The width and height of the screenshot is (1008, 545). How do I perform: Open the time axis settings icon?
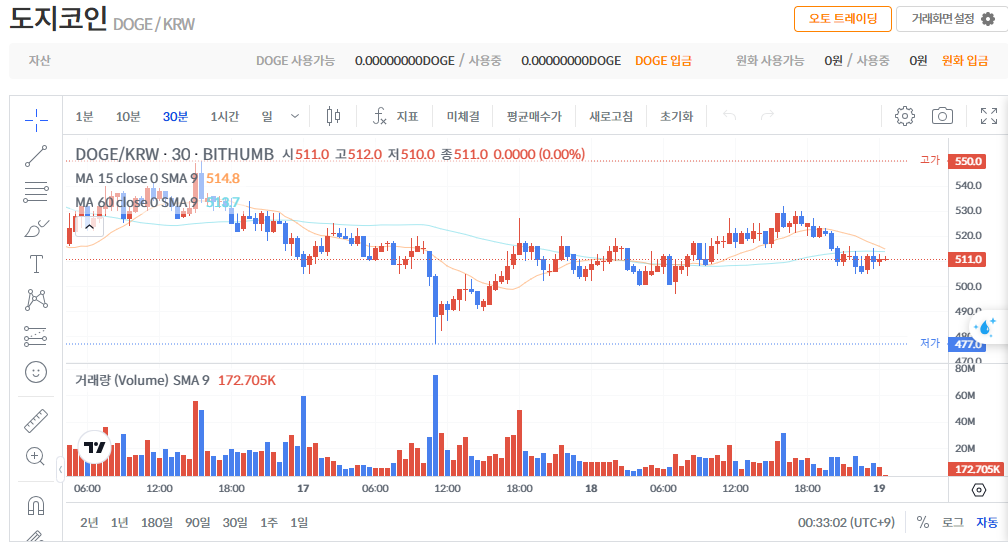[x=978, y=490]
